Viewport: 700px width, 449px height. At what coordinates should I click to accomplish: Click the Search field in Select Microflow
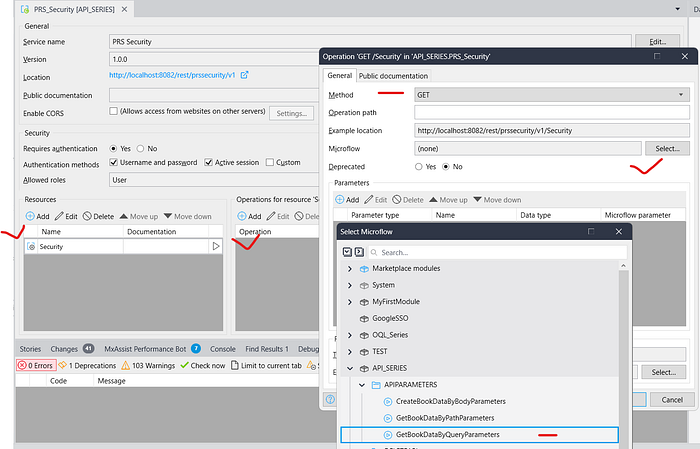click(x=490, y=252)
